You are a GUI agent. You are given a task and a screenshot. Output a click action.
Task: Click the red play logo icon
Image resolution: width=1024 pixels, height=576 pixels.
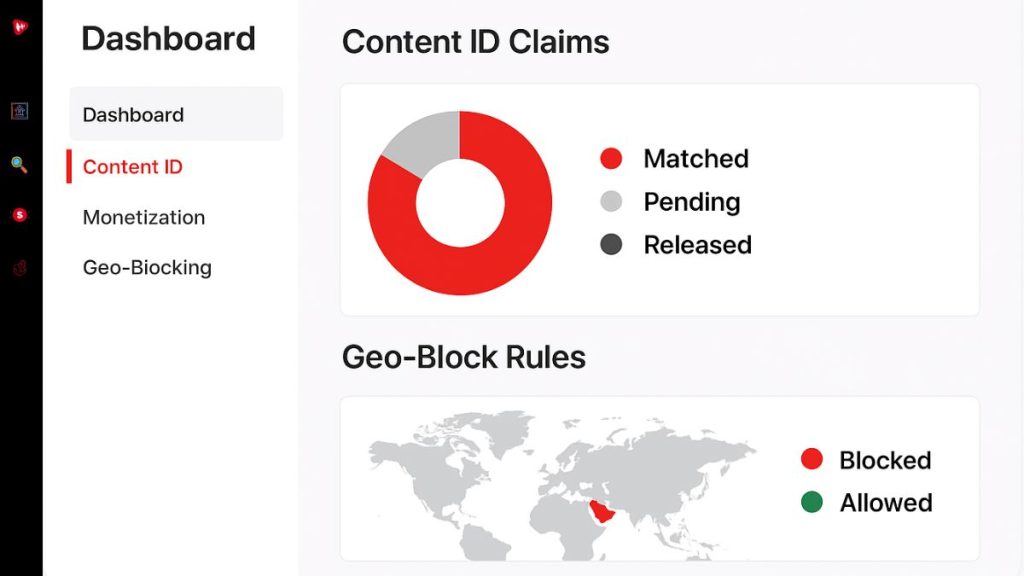click(20, 27)
